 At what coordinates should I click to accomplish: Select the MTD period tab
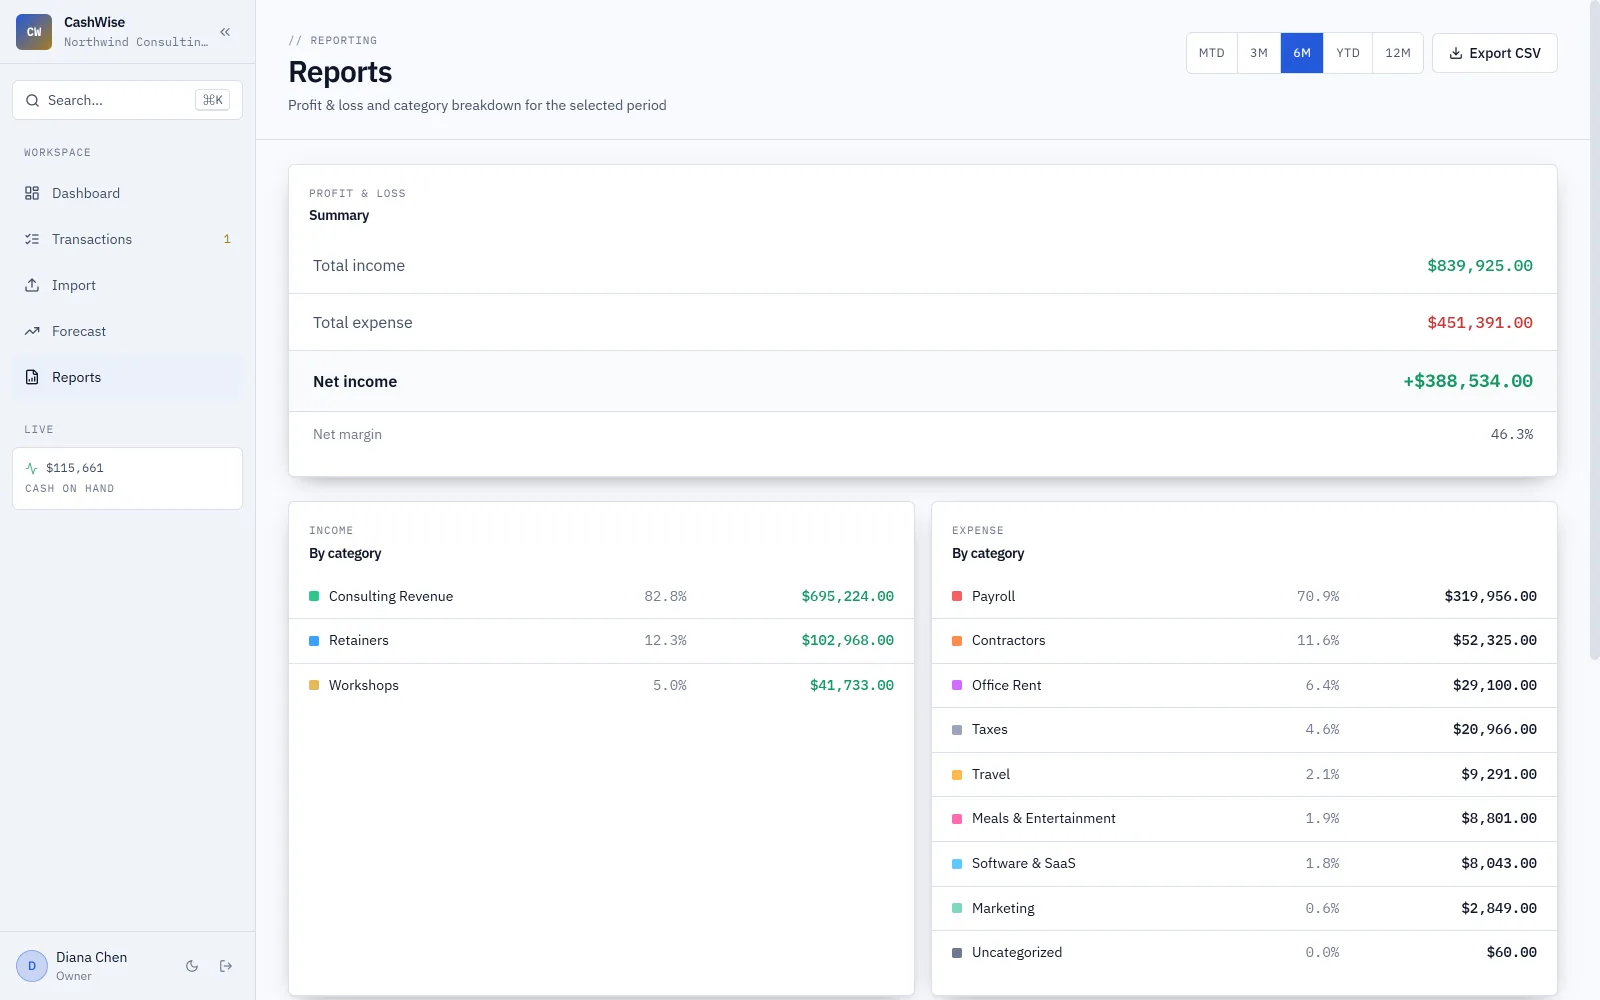1212,53
